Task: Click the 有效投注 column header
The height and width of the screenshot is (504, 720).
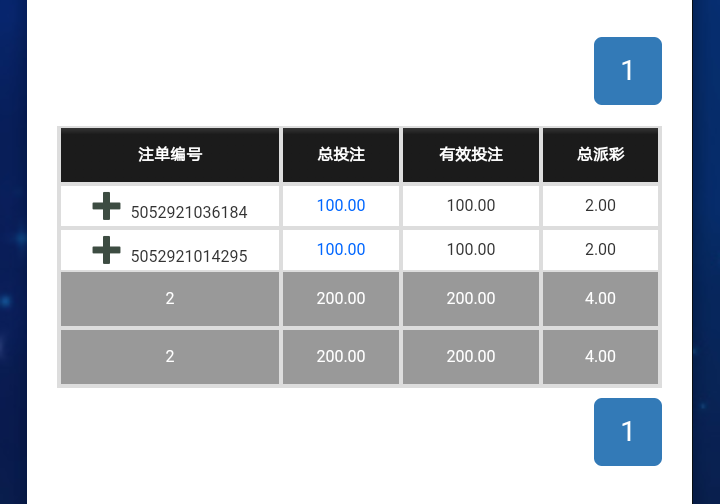Action: point(471,155)
